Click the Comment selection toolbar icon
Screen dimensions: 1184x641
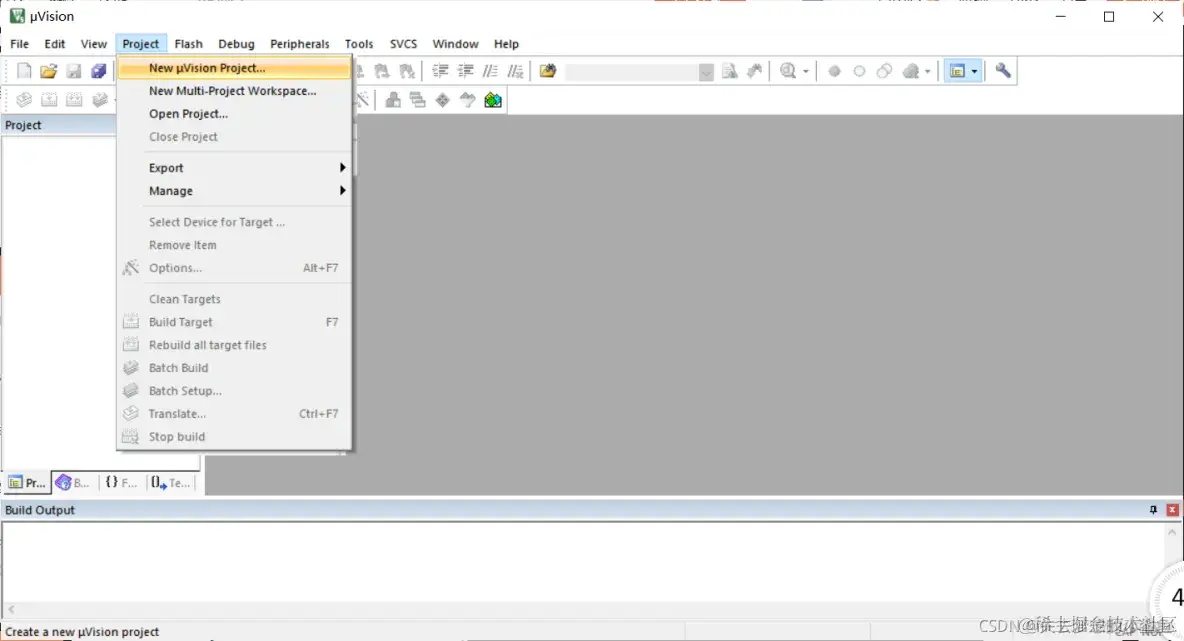(490, 71)
